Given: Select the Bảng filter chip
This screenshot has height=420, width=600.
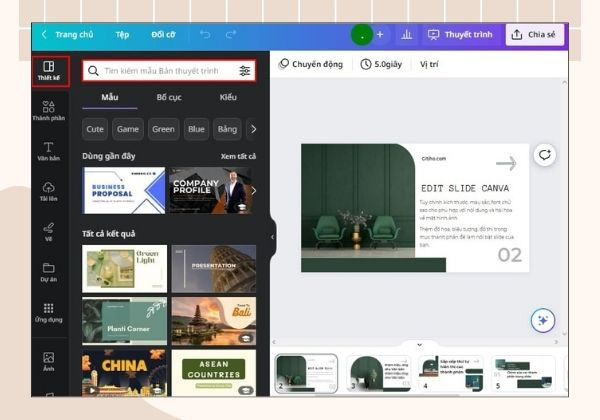Looking at the screenshot, I should [x=227, y=129].
